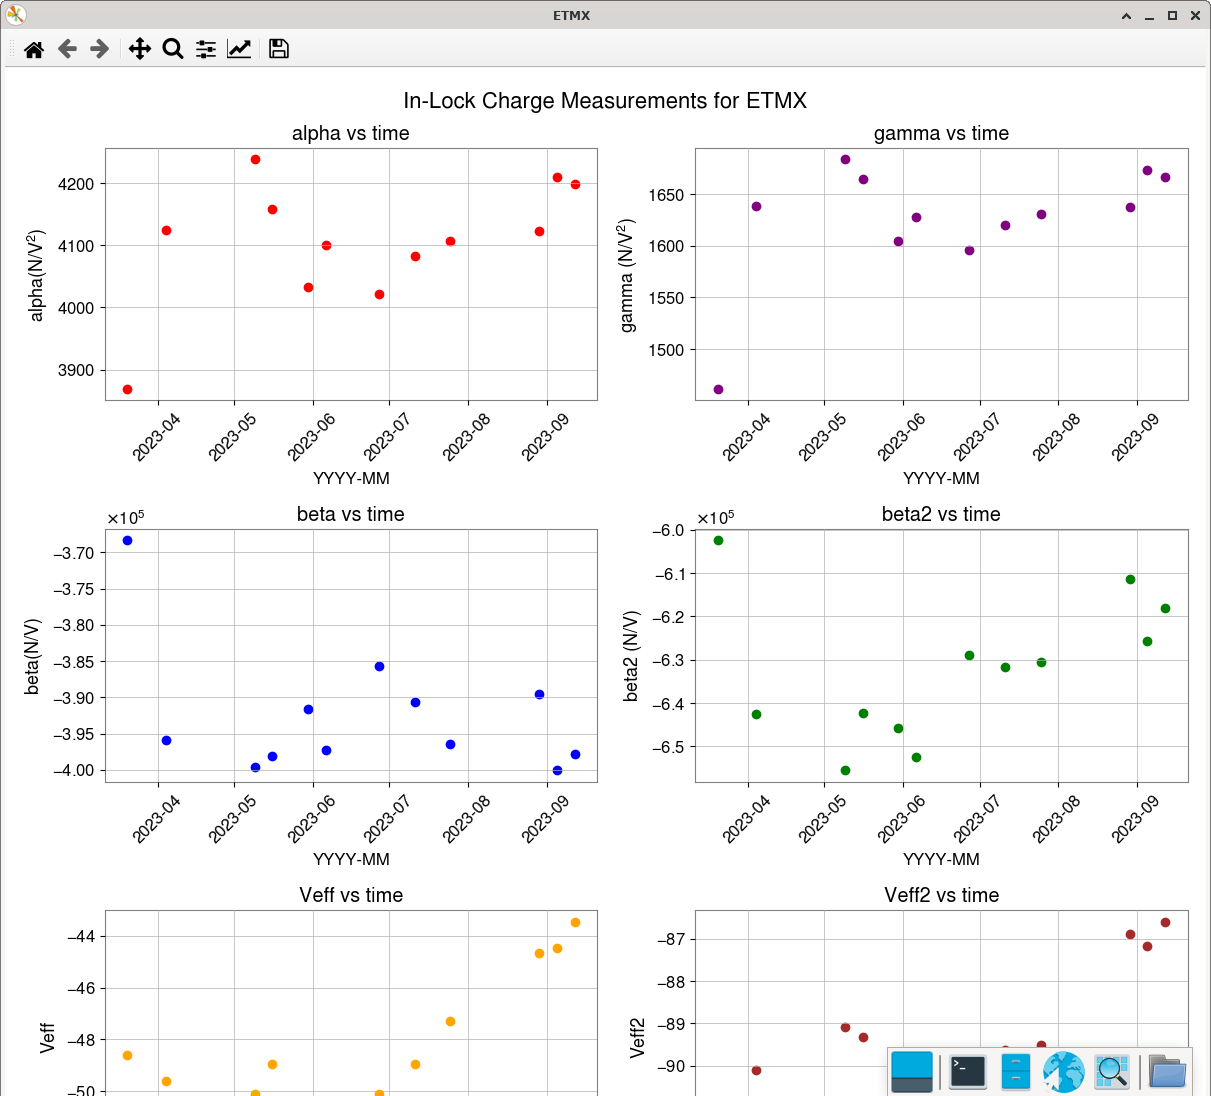Save the figure with floppy icon
Viewport: 1211px width, 1096px height.
coord(279,49)
